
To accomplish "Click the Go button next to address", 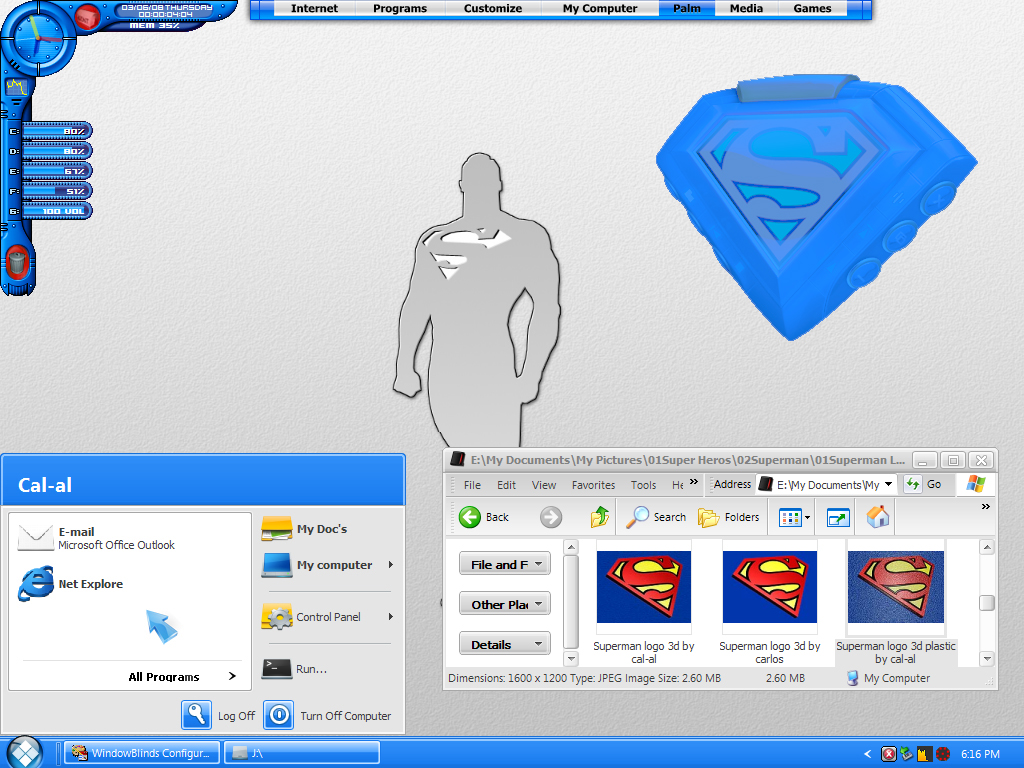I will [x=924, y=485].
